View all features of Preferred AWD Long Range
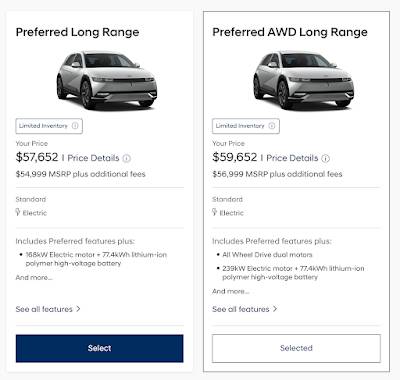 (241, 309)
